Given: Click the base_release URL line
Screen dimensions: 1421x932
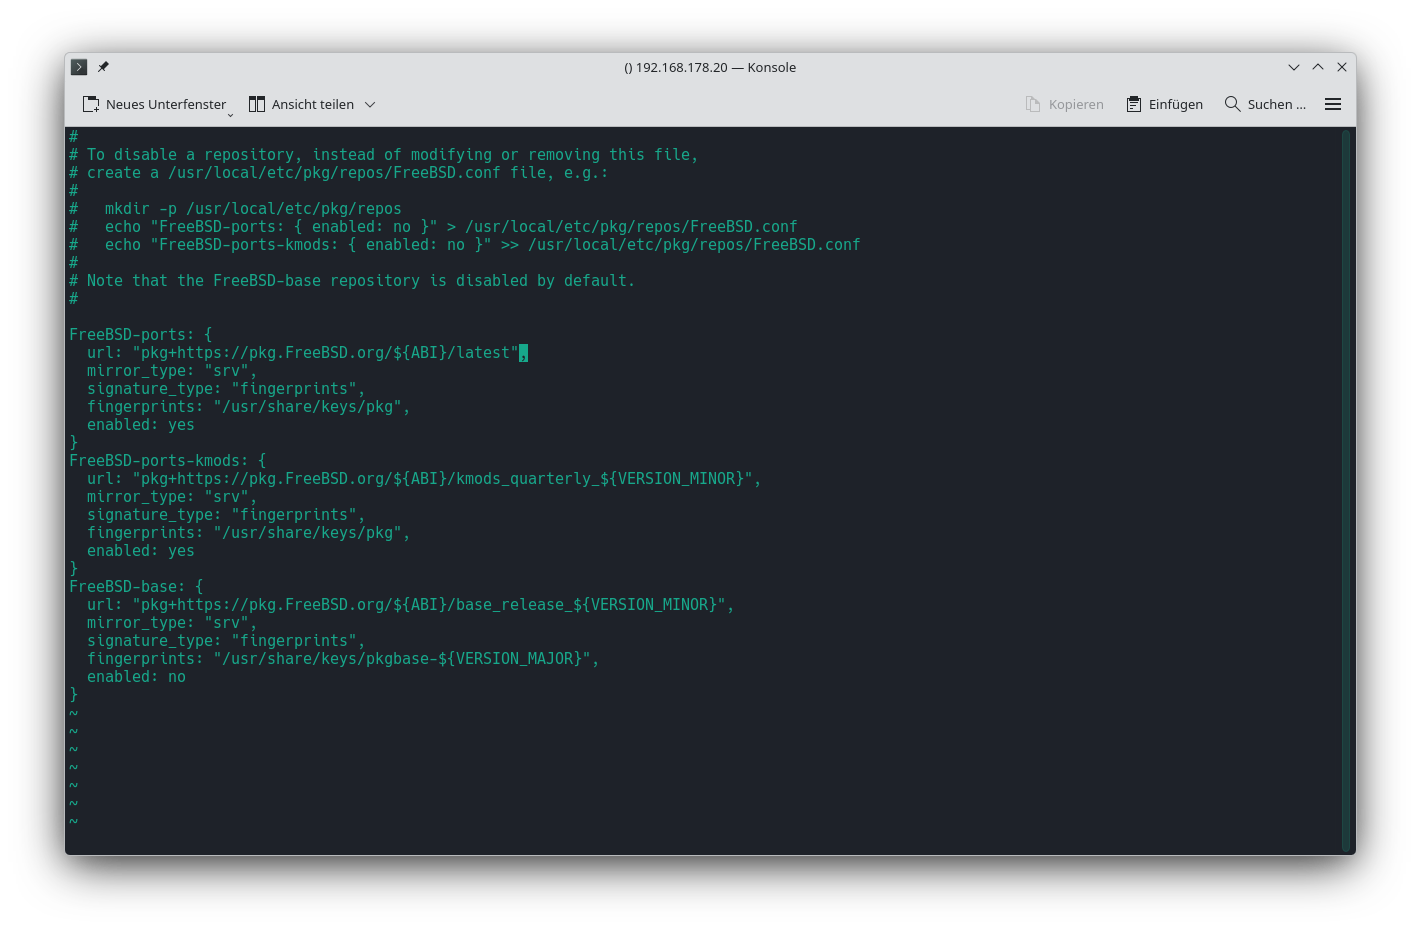Looking at the screenshot, I should tap(411, 605).
